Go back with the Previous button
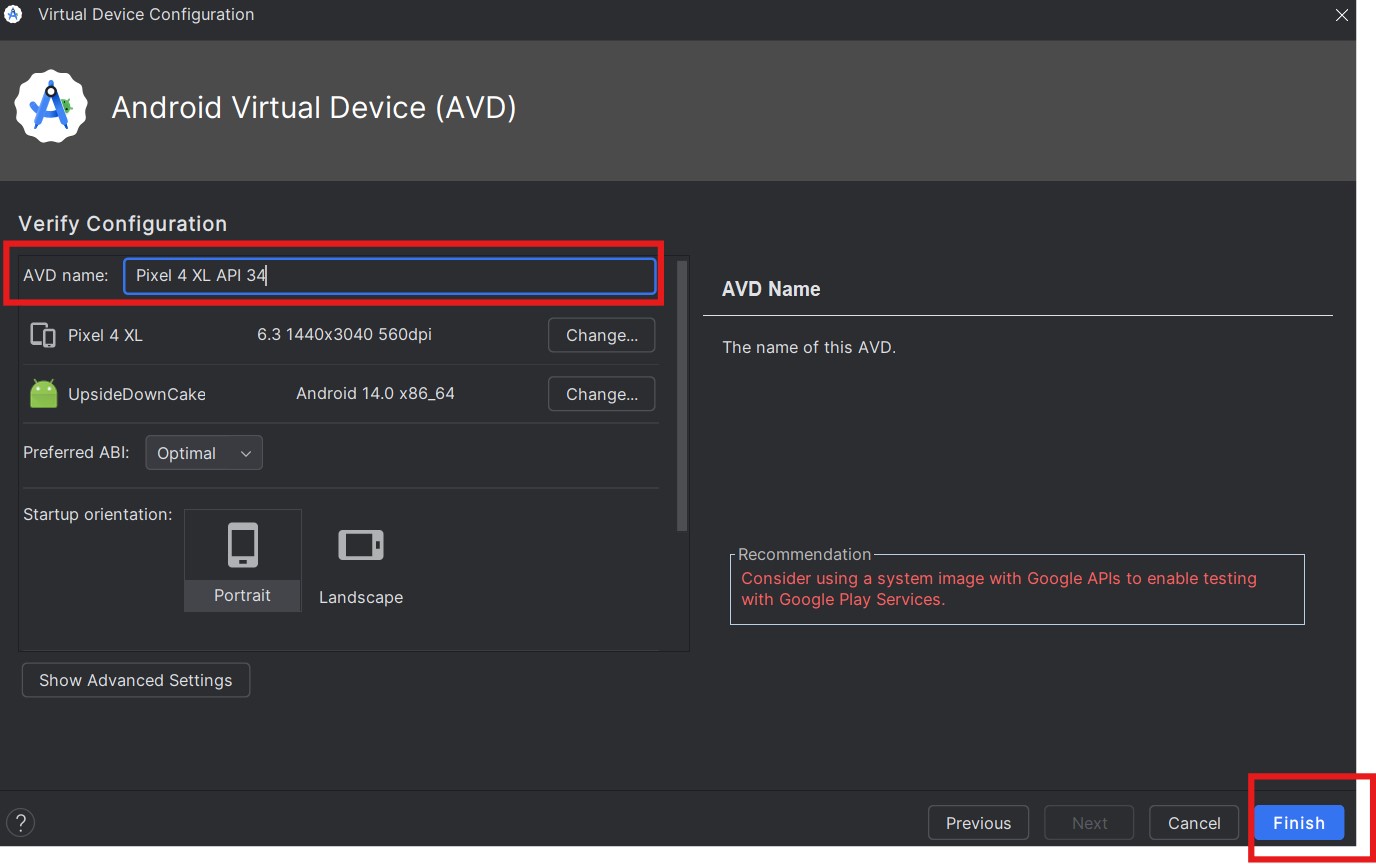 coord(978,823)
